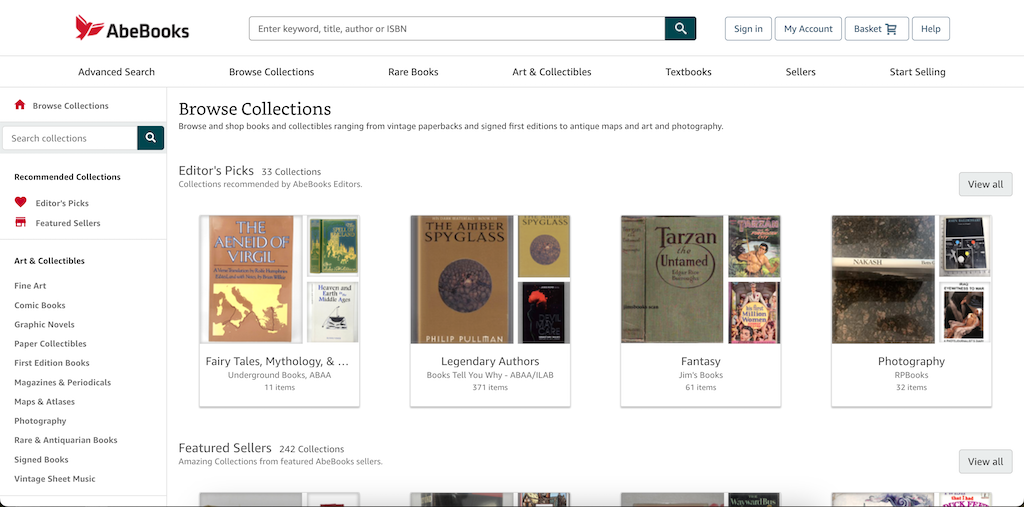
Task: Click View all for Editor's Picks
Action: pyautogui.click(x=985, y=184)
